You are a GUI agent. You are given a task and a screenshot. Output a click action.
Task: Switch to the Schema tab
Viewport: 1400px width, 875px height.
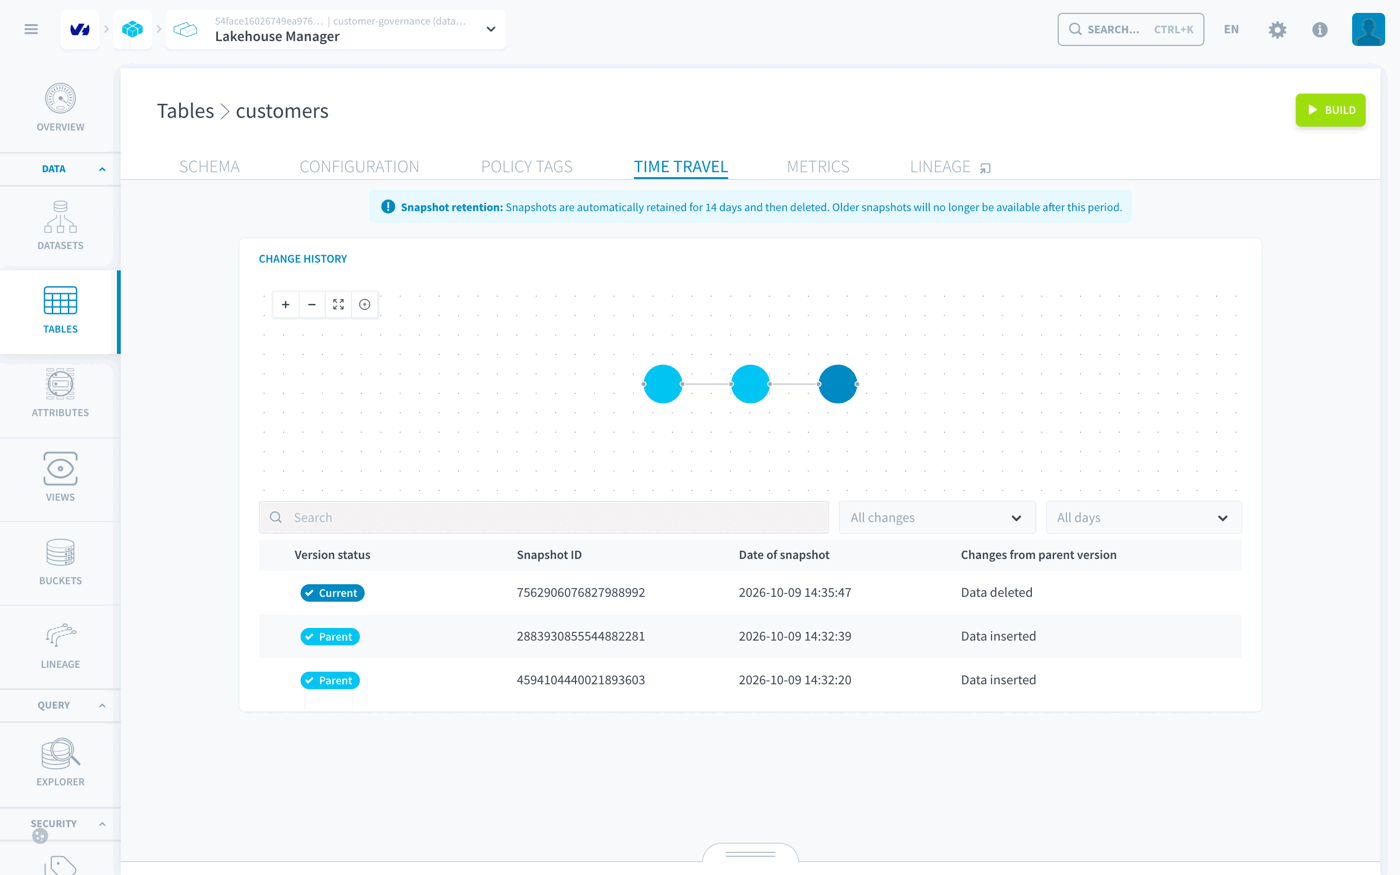pos(209,166)
